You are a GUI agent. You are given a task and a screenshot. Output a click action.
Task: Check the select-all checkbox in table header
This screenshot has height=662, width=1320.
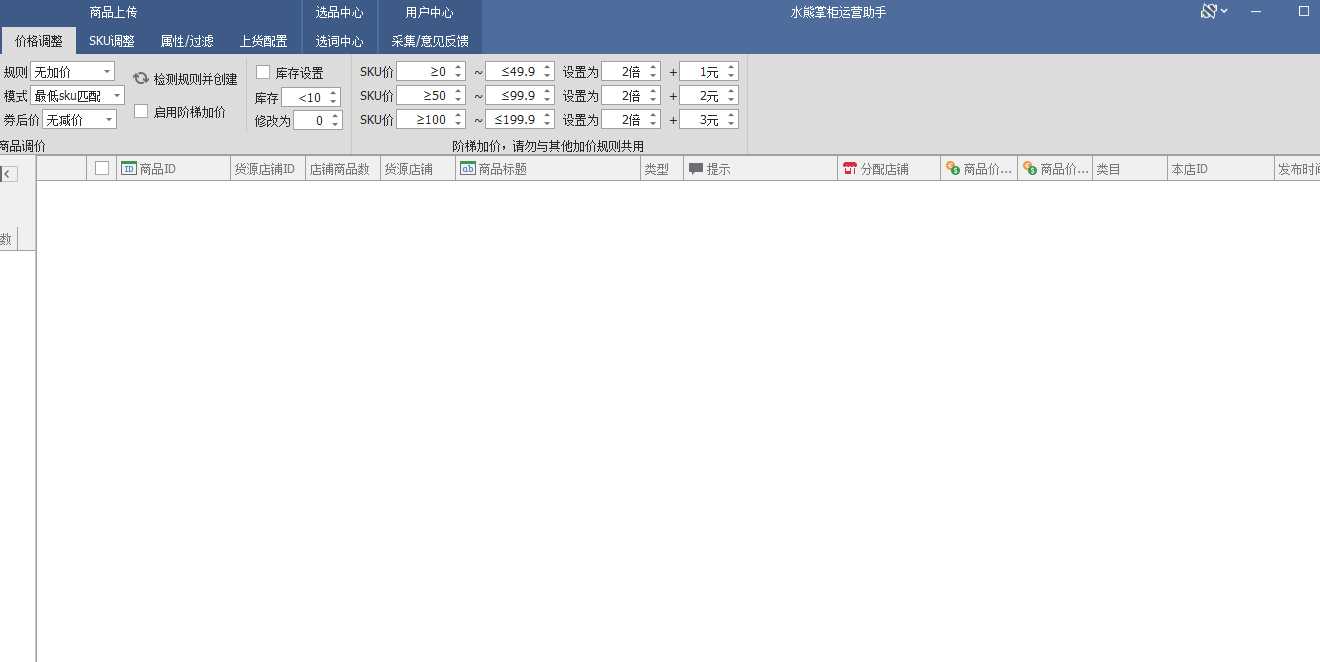(101, 169)
